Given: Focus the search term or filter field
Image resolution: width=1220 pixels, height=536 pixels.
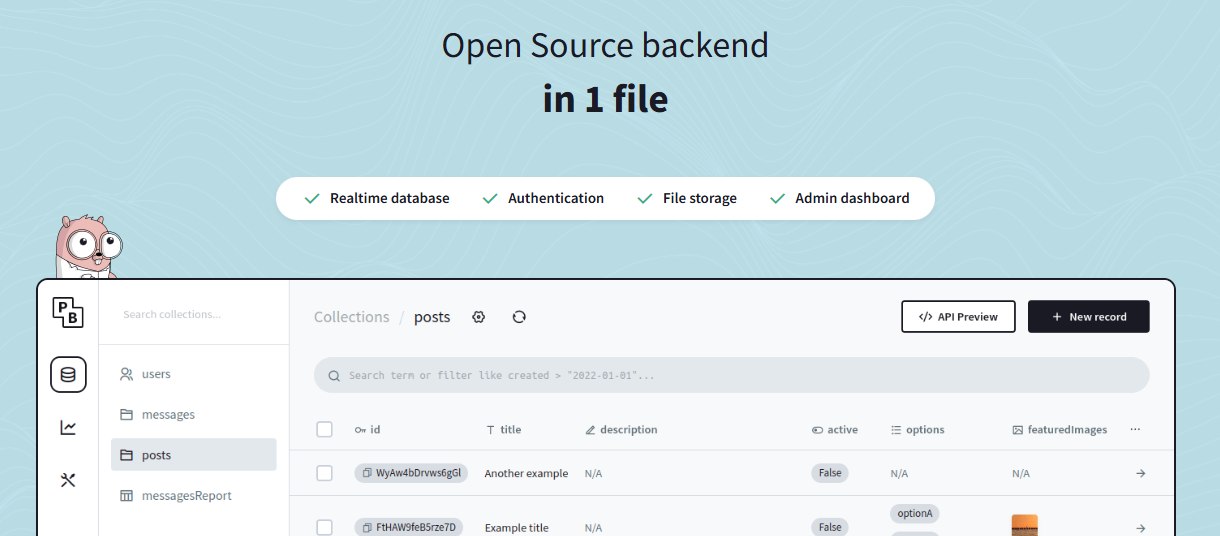Looking at the screenshot, I should click(x=732, y=375).
